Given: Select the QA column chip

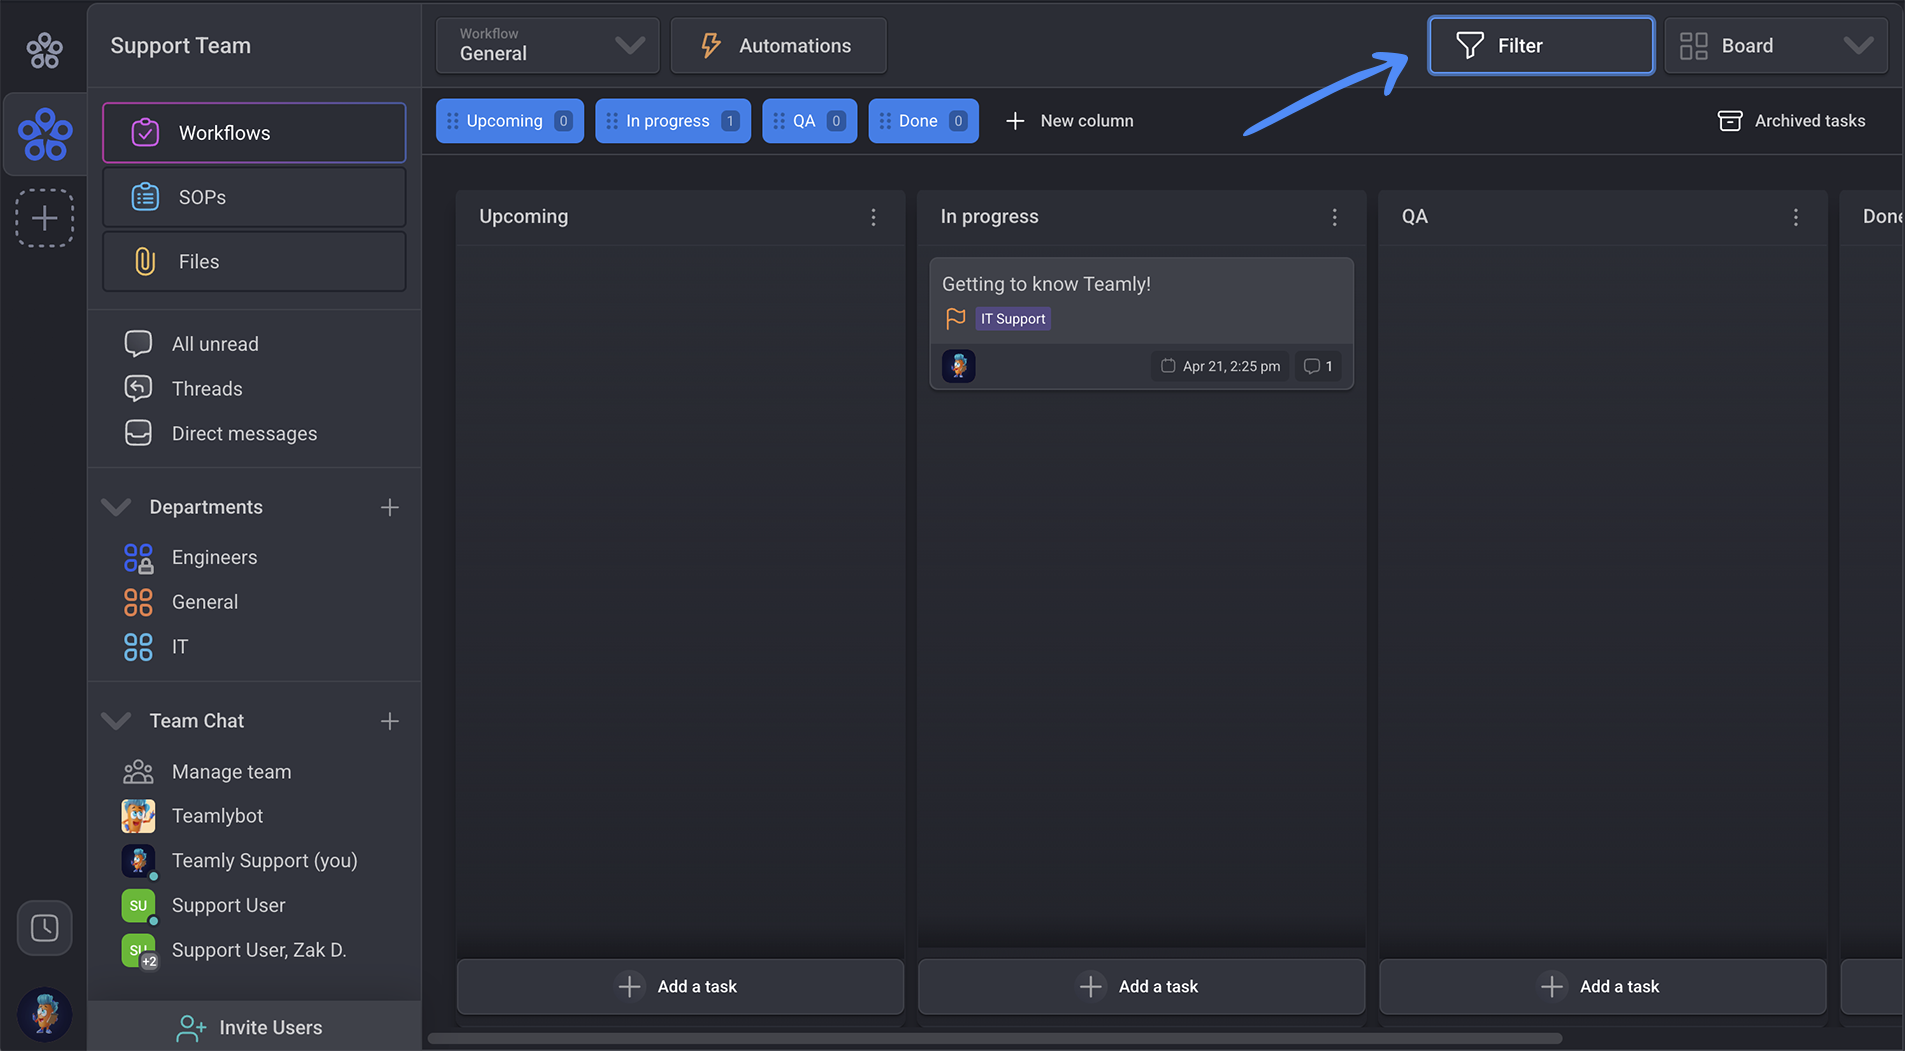Looking at the screenshot, I should (810, 121).
